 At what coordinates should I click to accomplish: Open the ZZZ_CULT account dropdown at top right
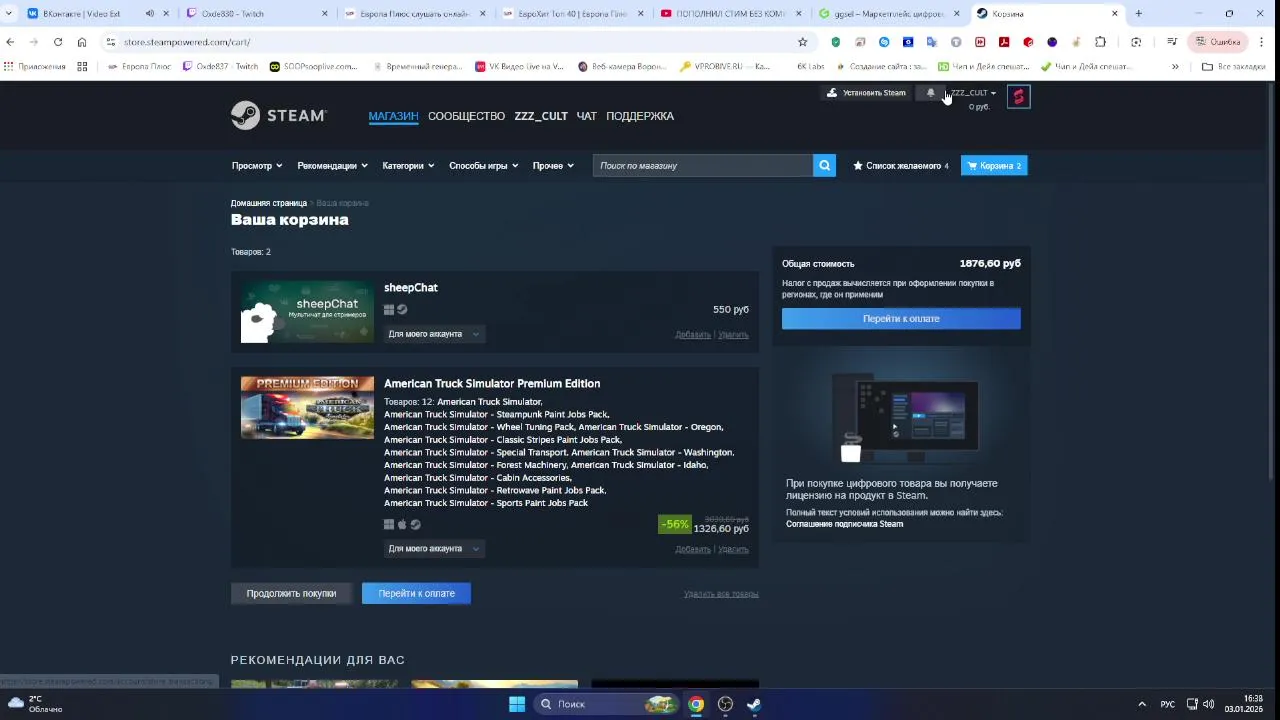pos(973,93)
